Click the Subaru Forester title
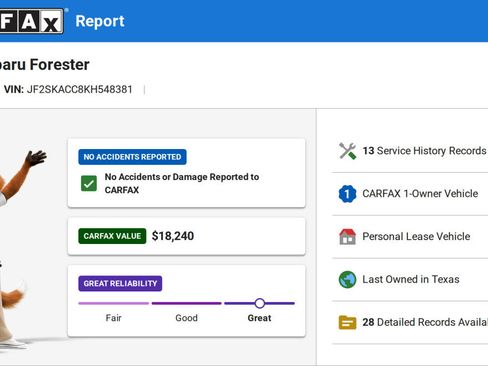This screenshot has height=366, width=488. tap(45, 65)
